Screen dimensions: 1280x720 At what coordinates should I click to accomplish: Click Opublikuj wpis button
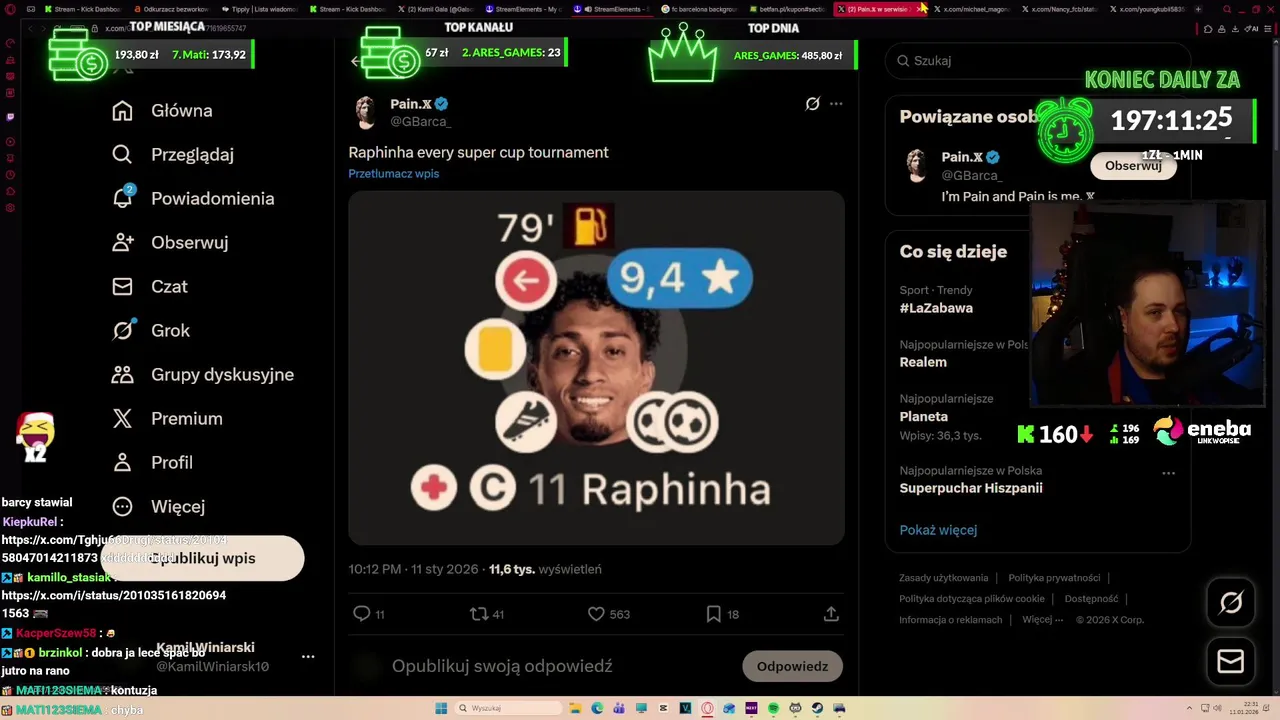tap(202, 558)
